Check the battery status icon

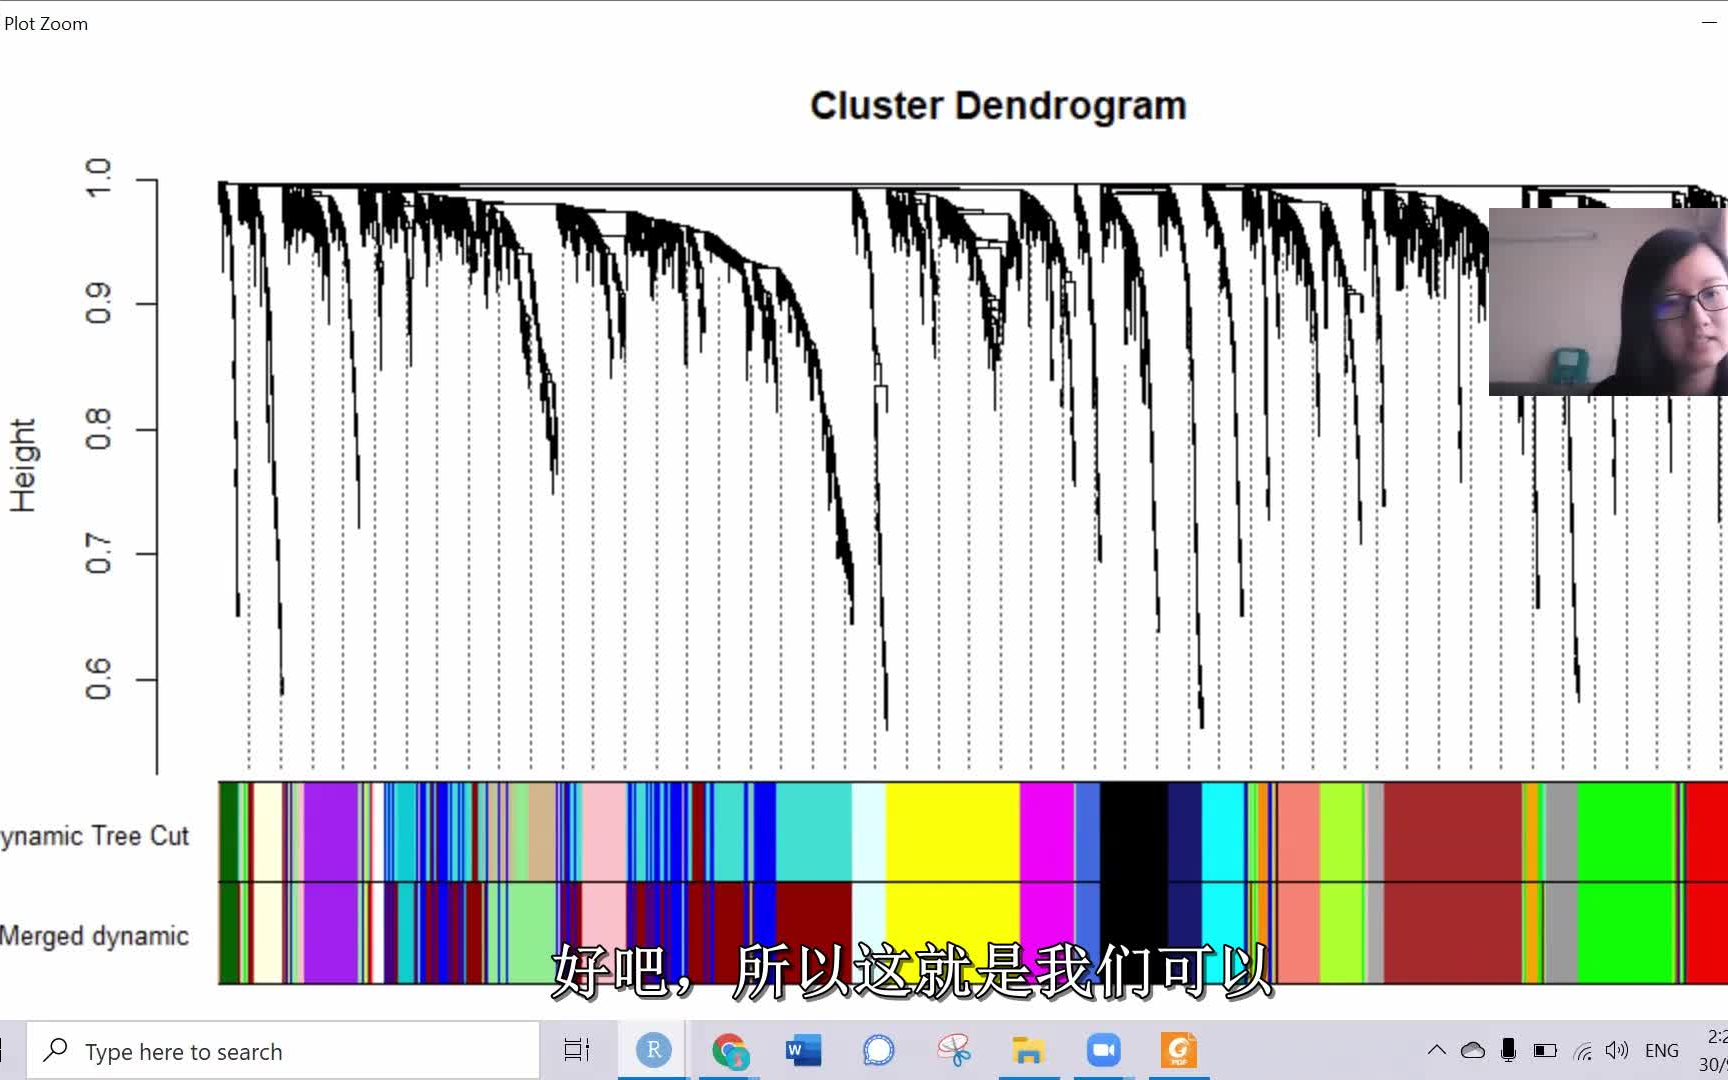[1545, 1050]
